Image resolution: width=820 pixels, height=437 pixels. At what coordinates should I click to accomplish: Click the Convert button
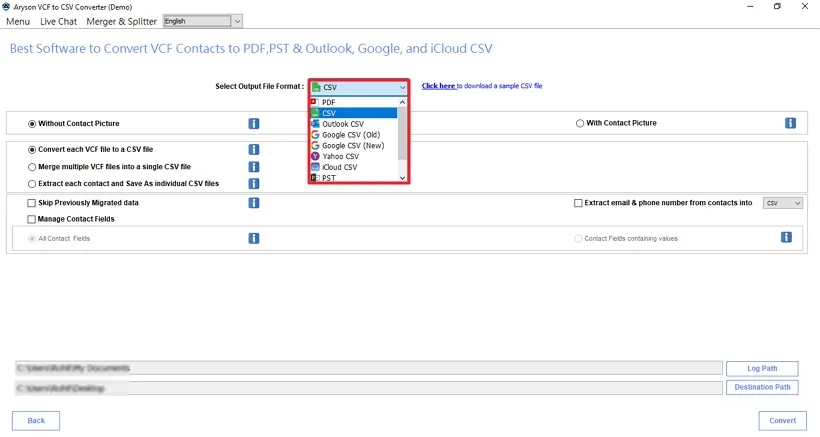pos(782,421)
